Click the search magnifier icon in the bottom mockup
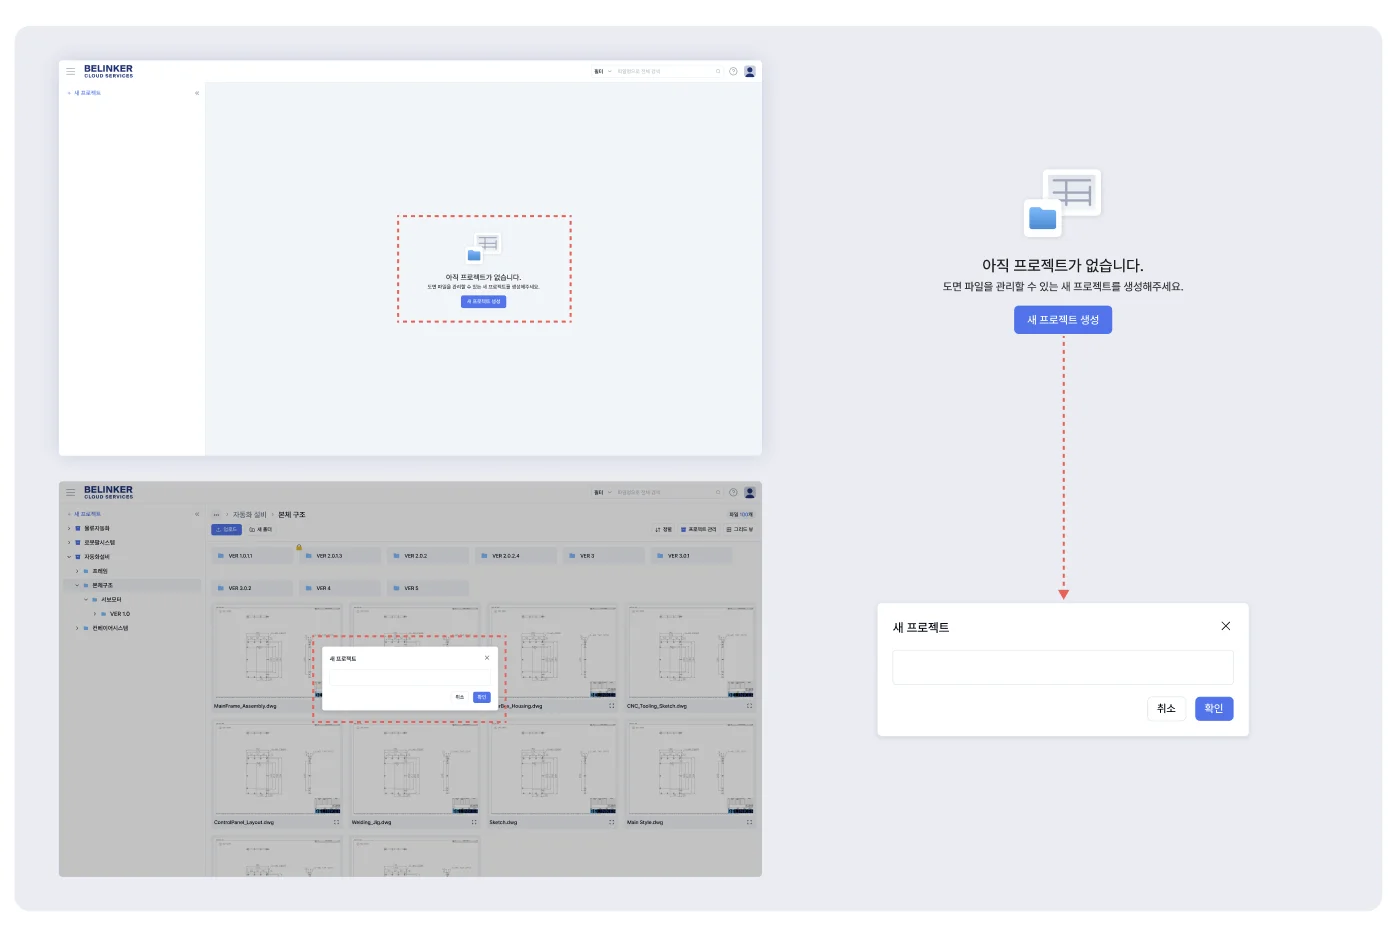The height and width of the screenshot is (935, 1399). [718, 492]
